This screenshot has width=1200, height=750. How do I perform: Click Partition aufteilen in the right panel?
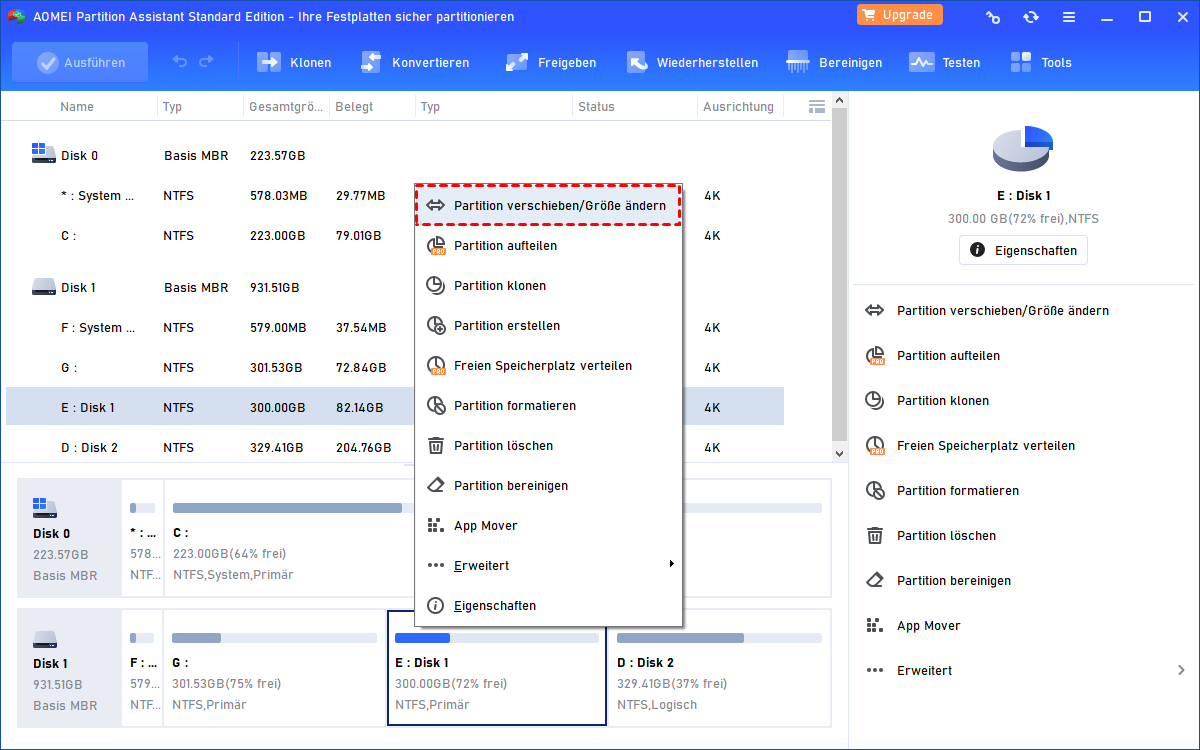pos(948,356)
